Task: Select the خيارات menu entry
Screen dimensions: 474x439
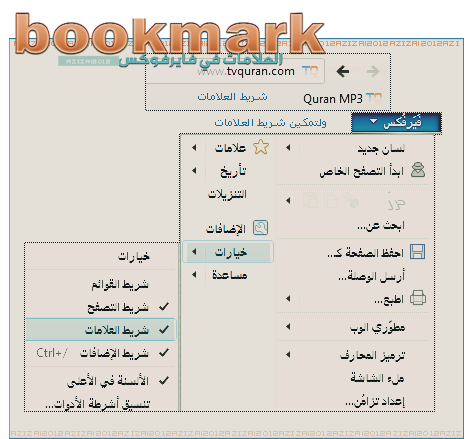Action: click(x=228, y=252)
